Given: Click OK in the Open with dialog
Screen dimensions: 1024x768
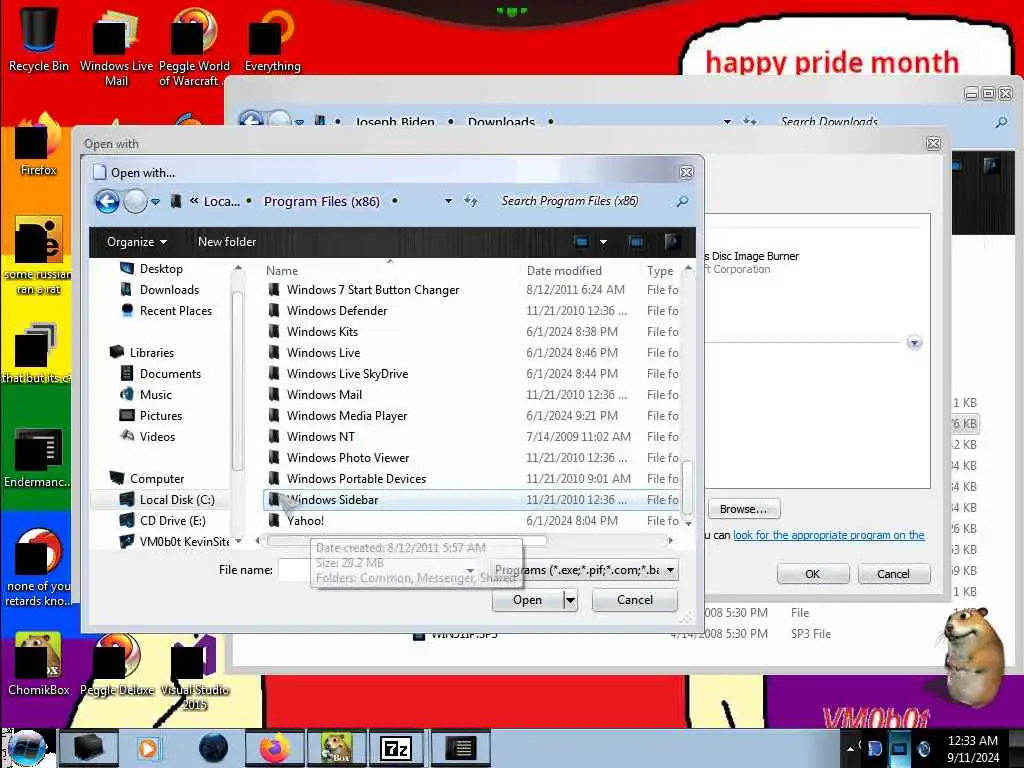Looking at the screenshot, I should [812, 573].
